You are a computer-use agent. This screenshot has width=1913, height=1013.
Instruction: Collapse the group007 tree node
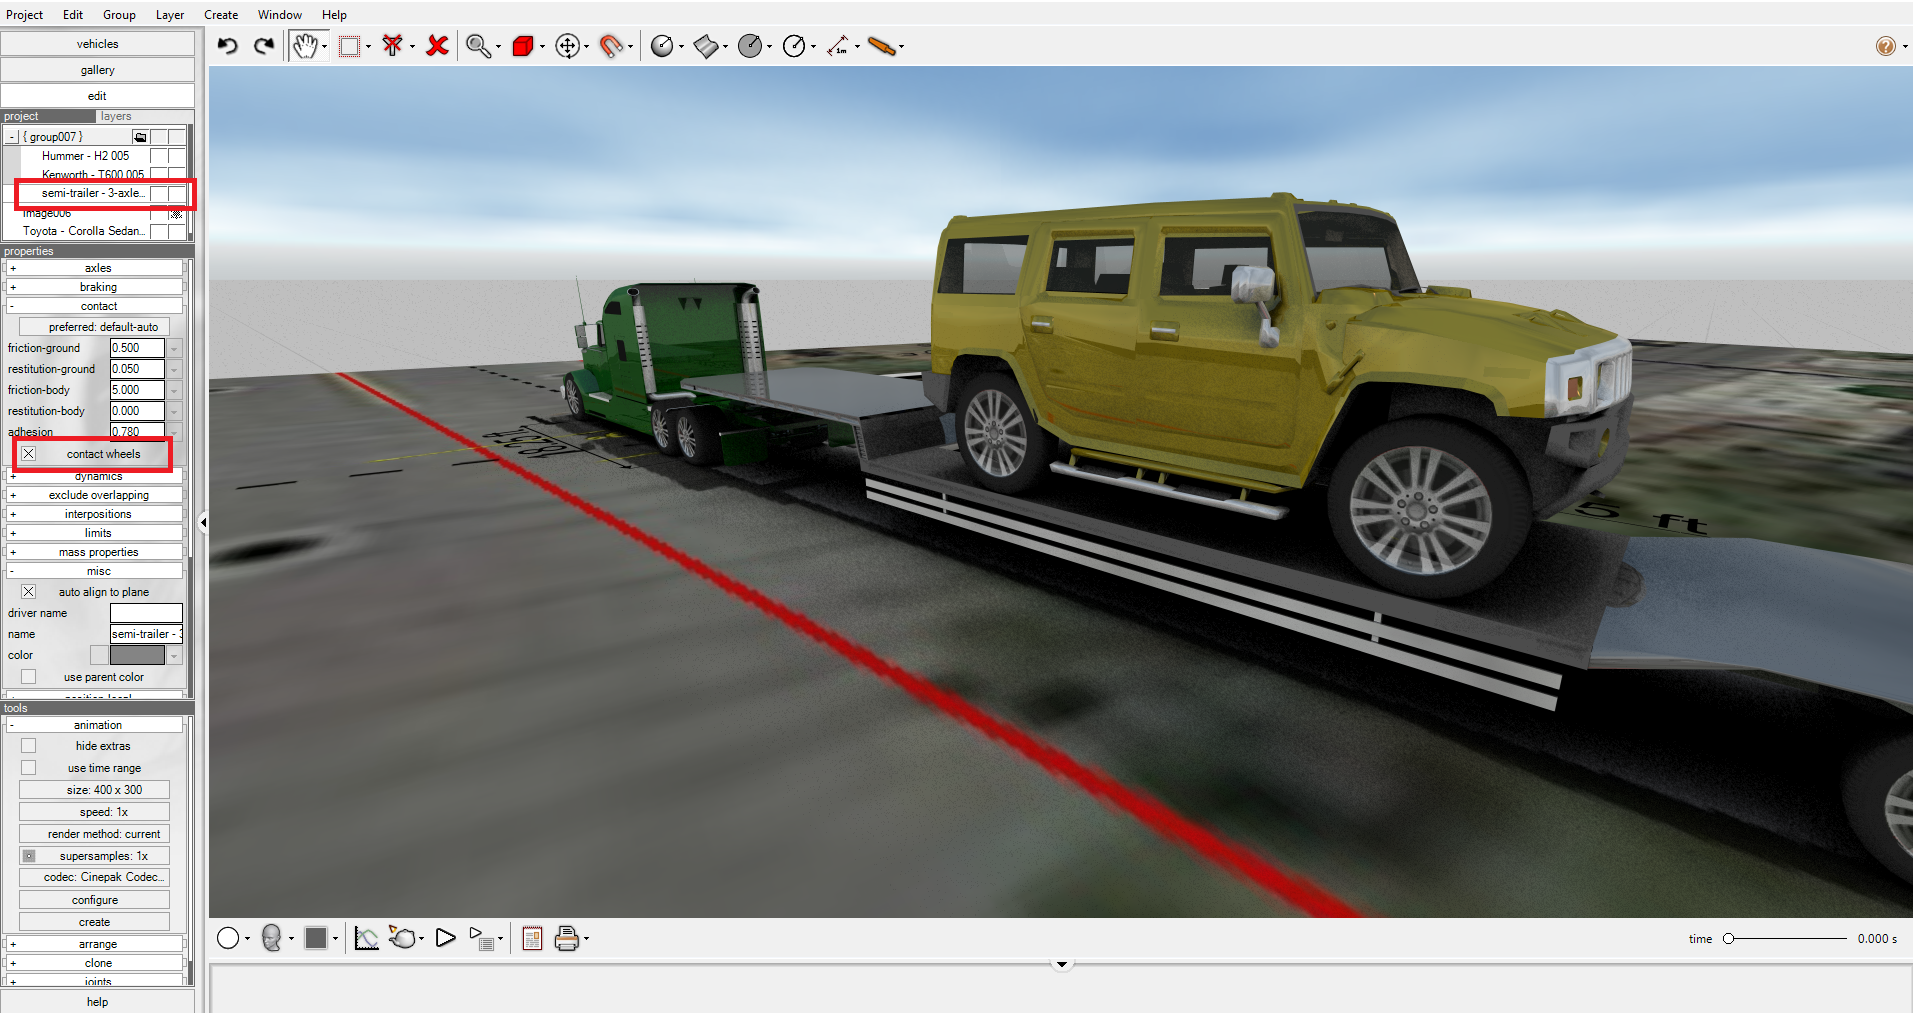click(12, 137)
